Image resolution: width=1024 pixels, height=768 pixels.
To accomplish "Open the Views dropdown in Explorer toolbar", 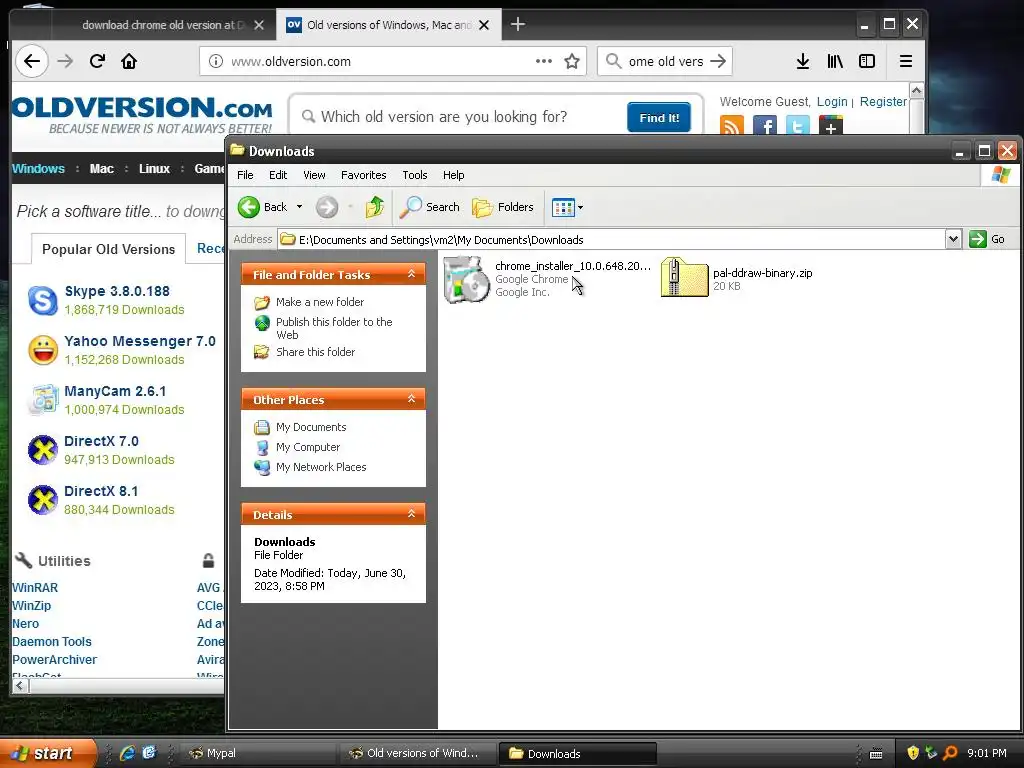I will coord(567,208).
